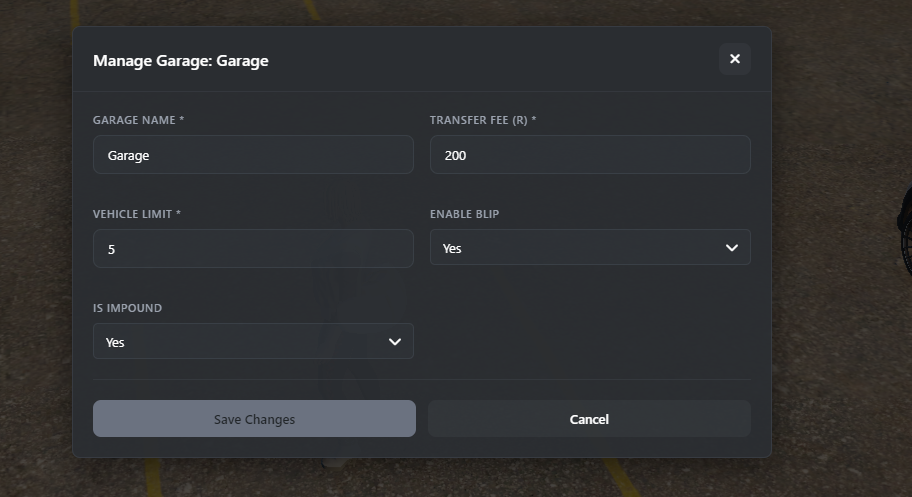Click the Cancel button
912x497 pixels.
pos(589,419)
